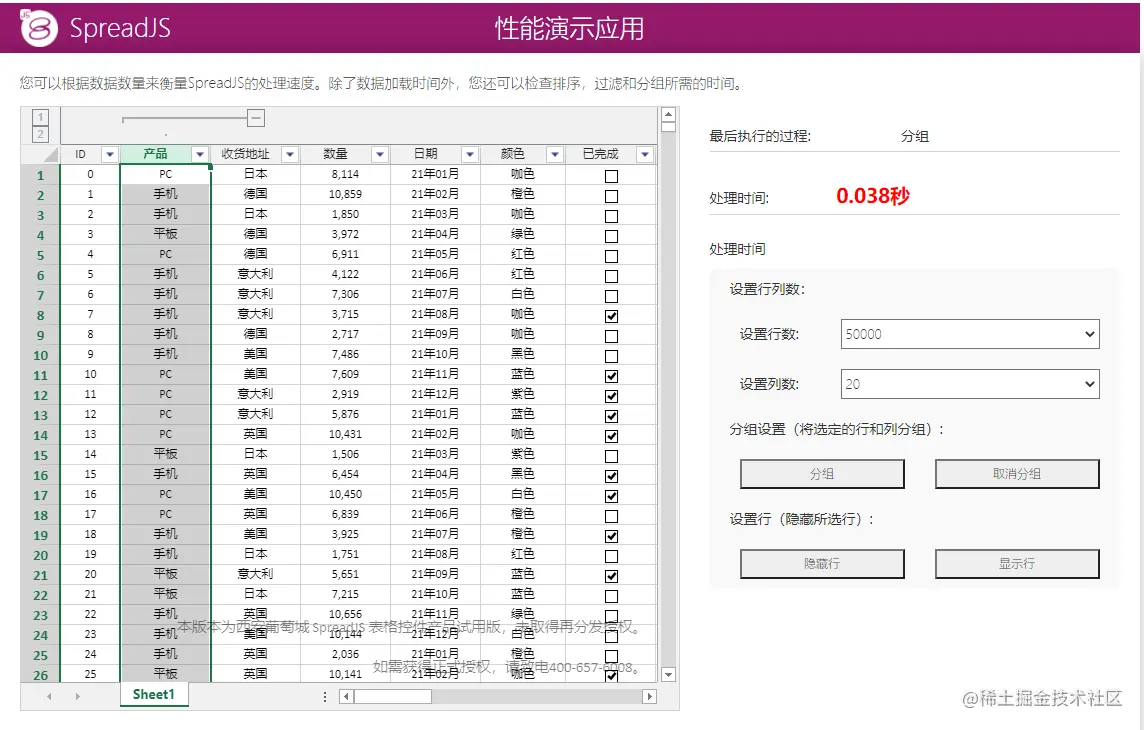Open the 已完成 column filter dropdown
Screen dimensions: 1144x730
coord(644,154)
